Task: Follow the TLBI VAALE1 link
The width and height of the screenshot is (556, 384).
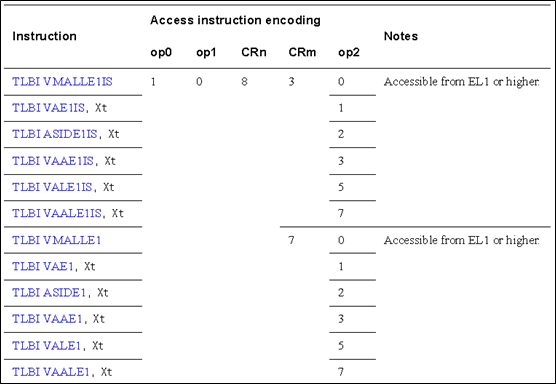Action: (51, 372)
